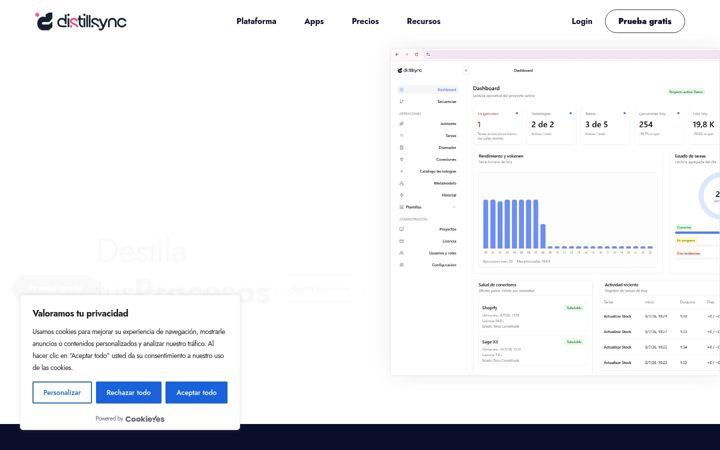Click the active project green badge
Viewport: 720px width, 450px height.
pyautogui.click(x=686, y=92)
